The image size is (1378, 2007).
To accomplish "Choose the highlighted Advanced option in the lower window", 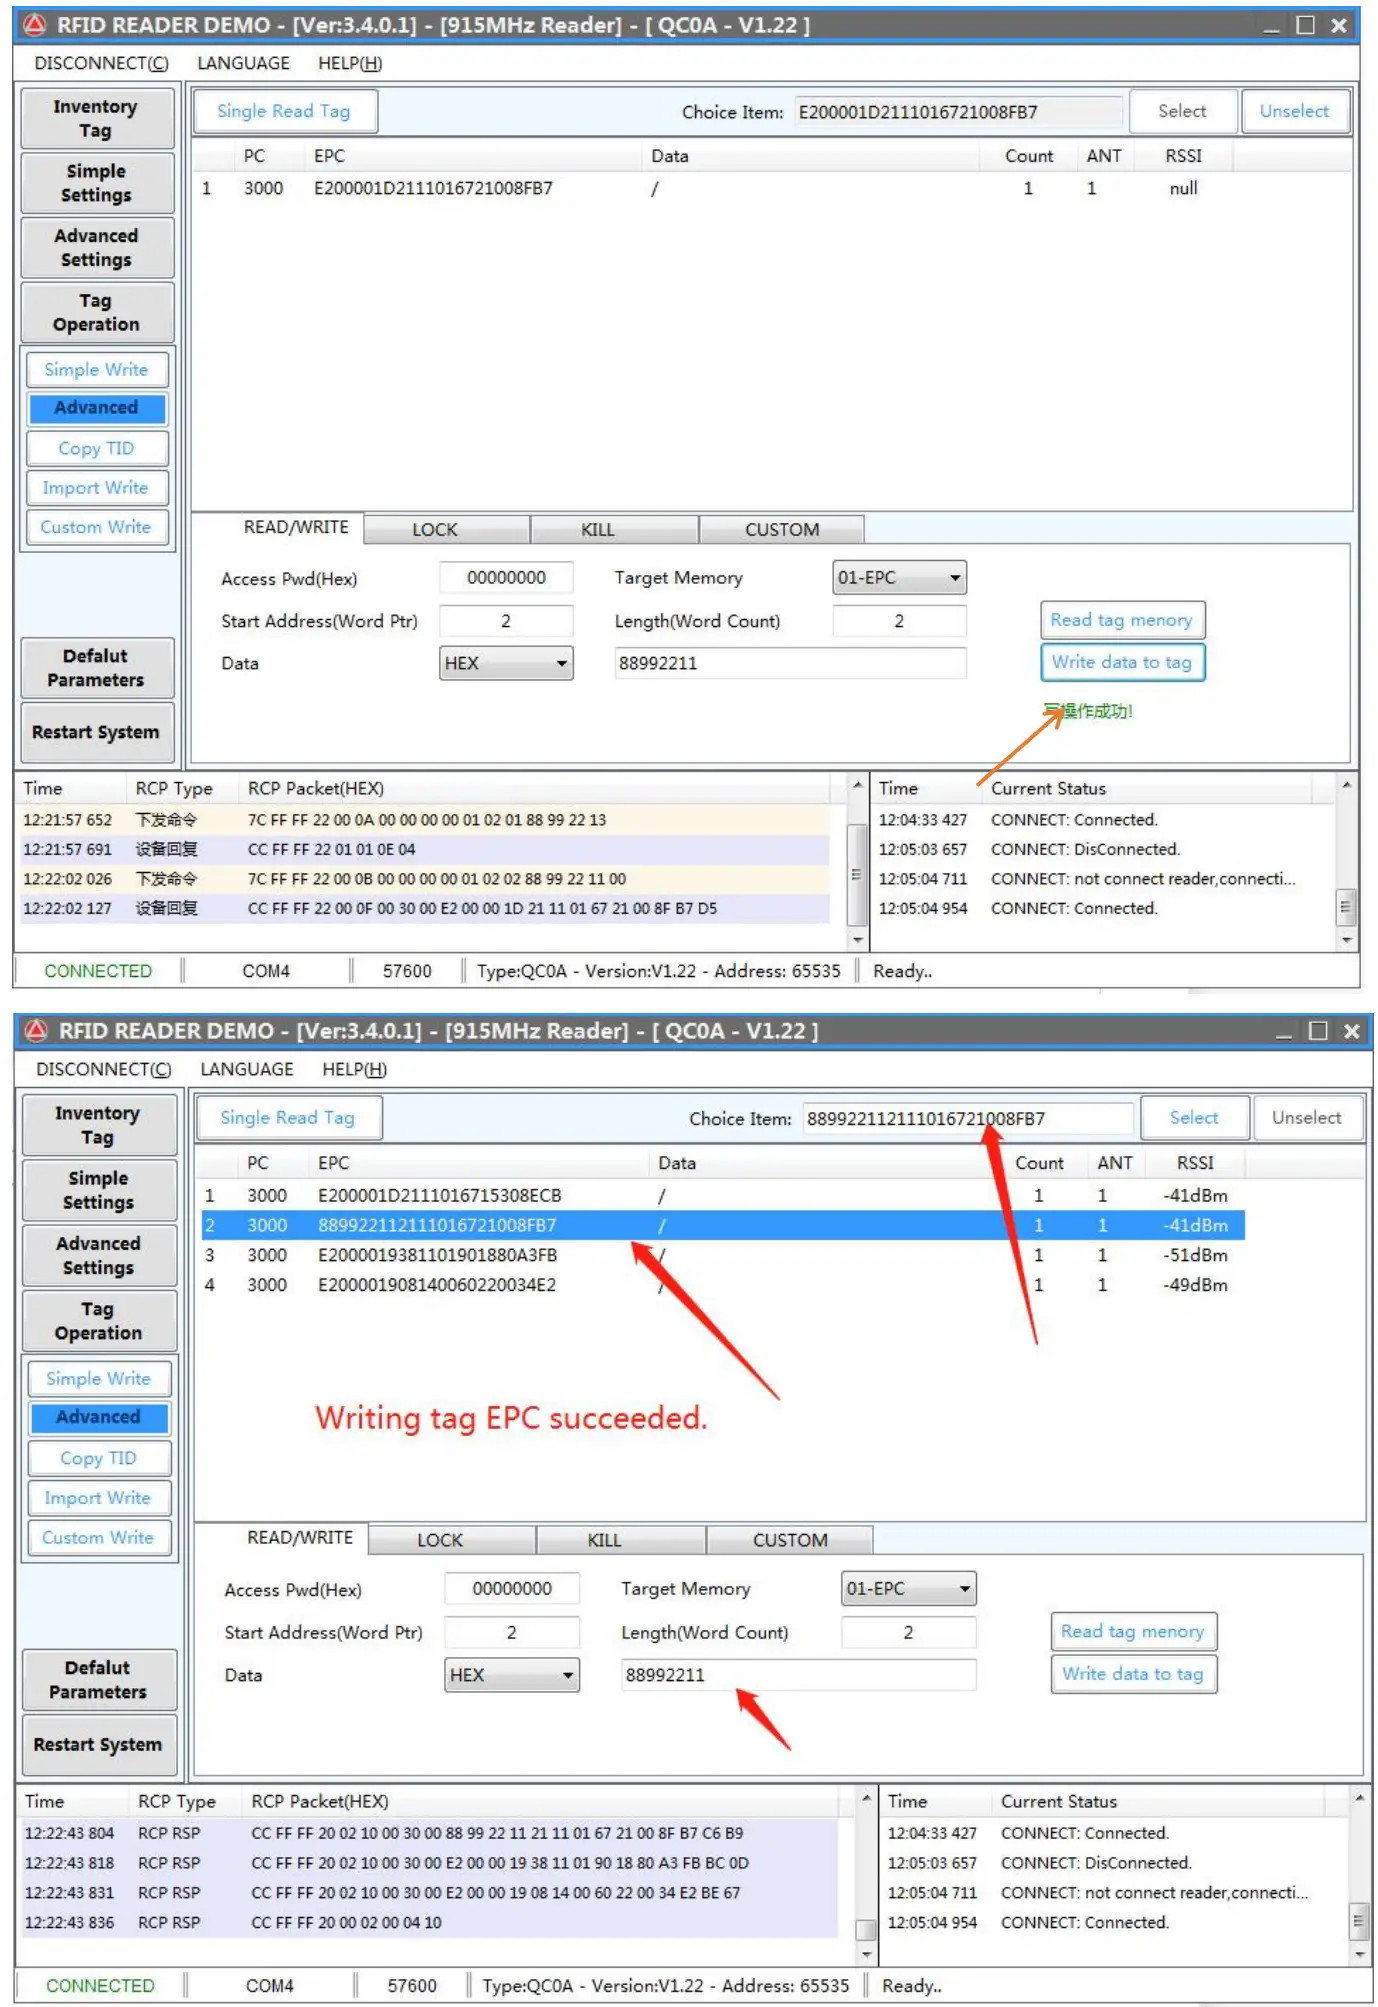I will coord(99,1417).
